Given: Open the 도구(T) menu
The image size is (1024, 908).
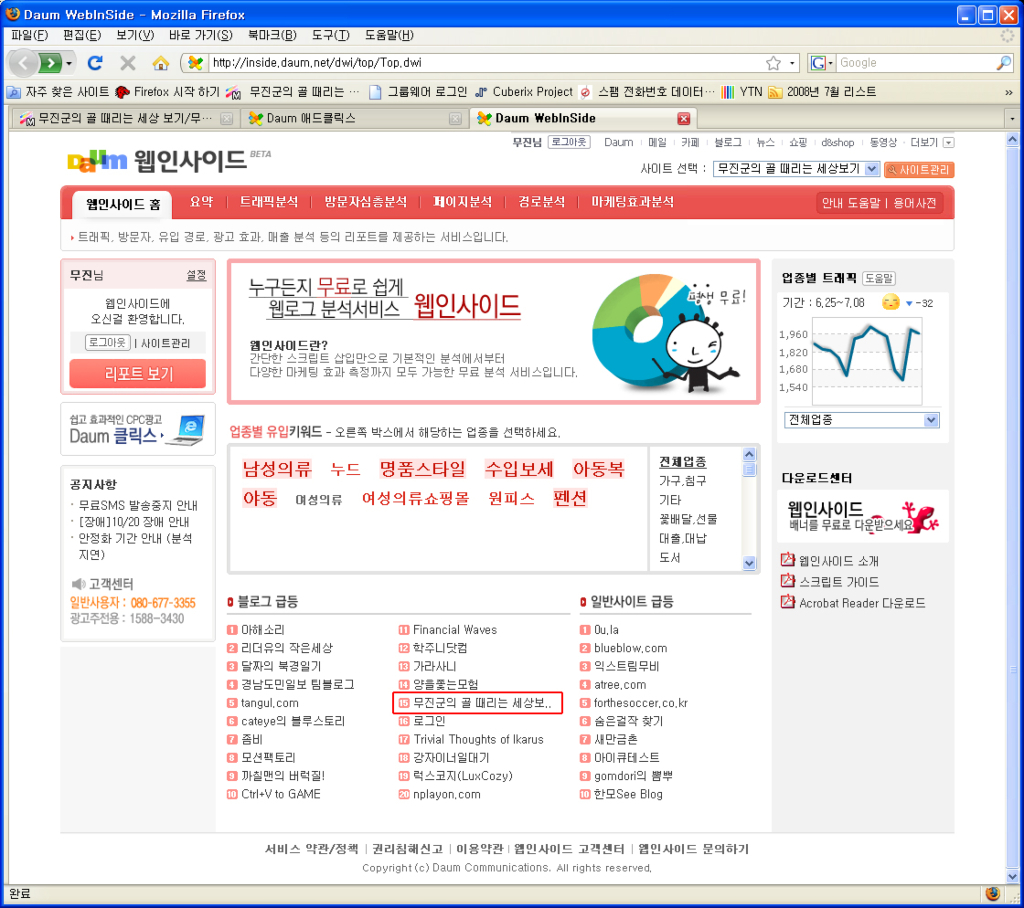Looking at the screenshot, I should 330,35.
